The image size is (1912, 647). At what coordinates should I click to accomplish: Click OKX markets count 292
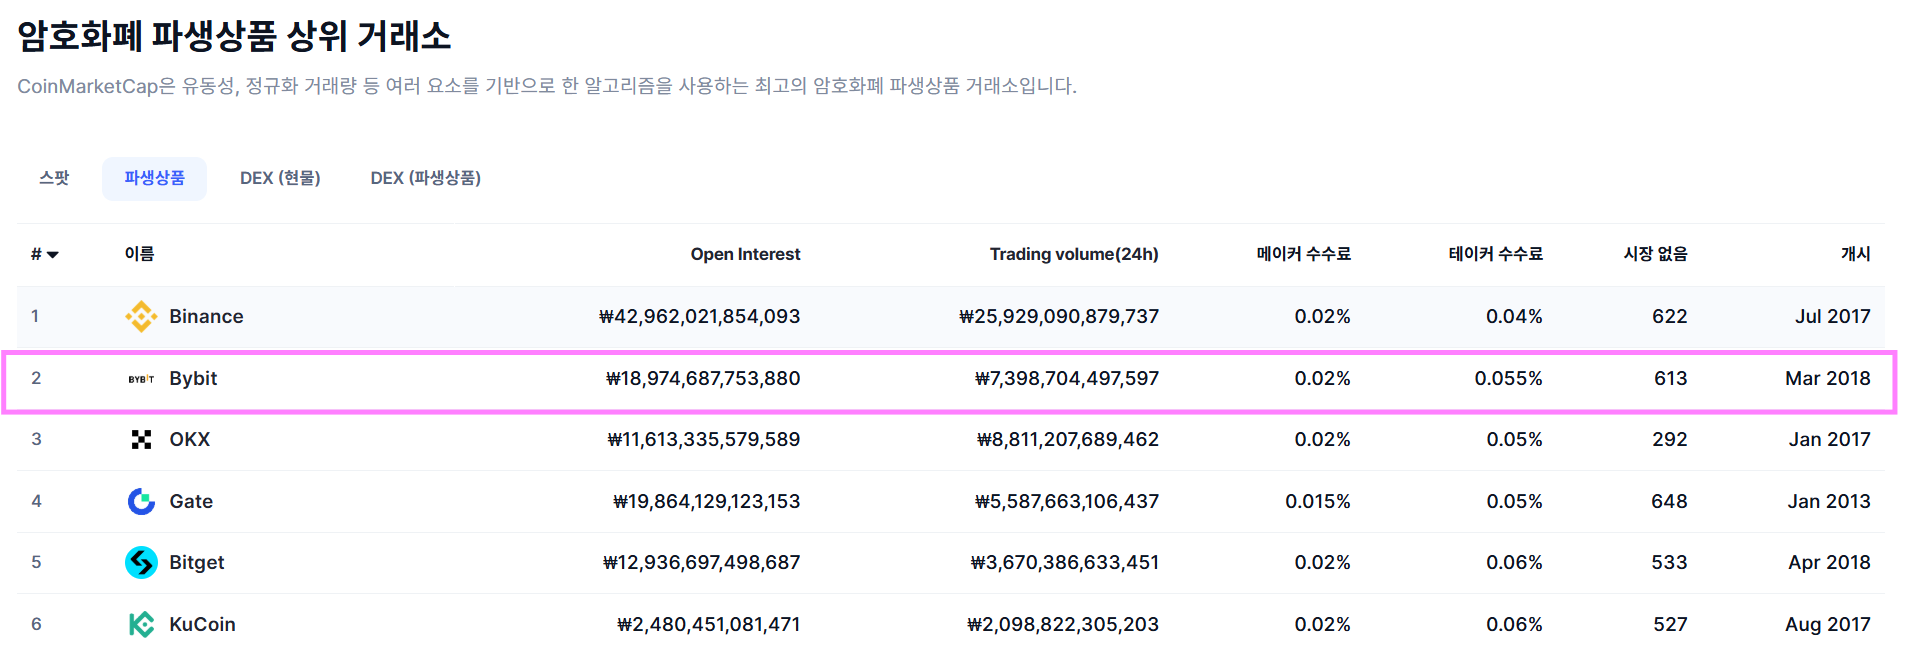[x=1670, y=440]
